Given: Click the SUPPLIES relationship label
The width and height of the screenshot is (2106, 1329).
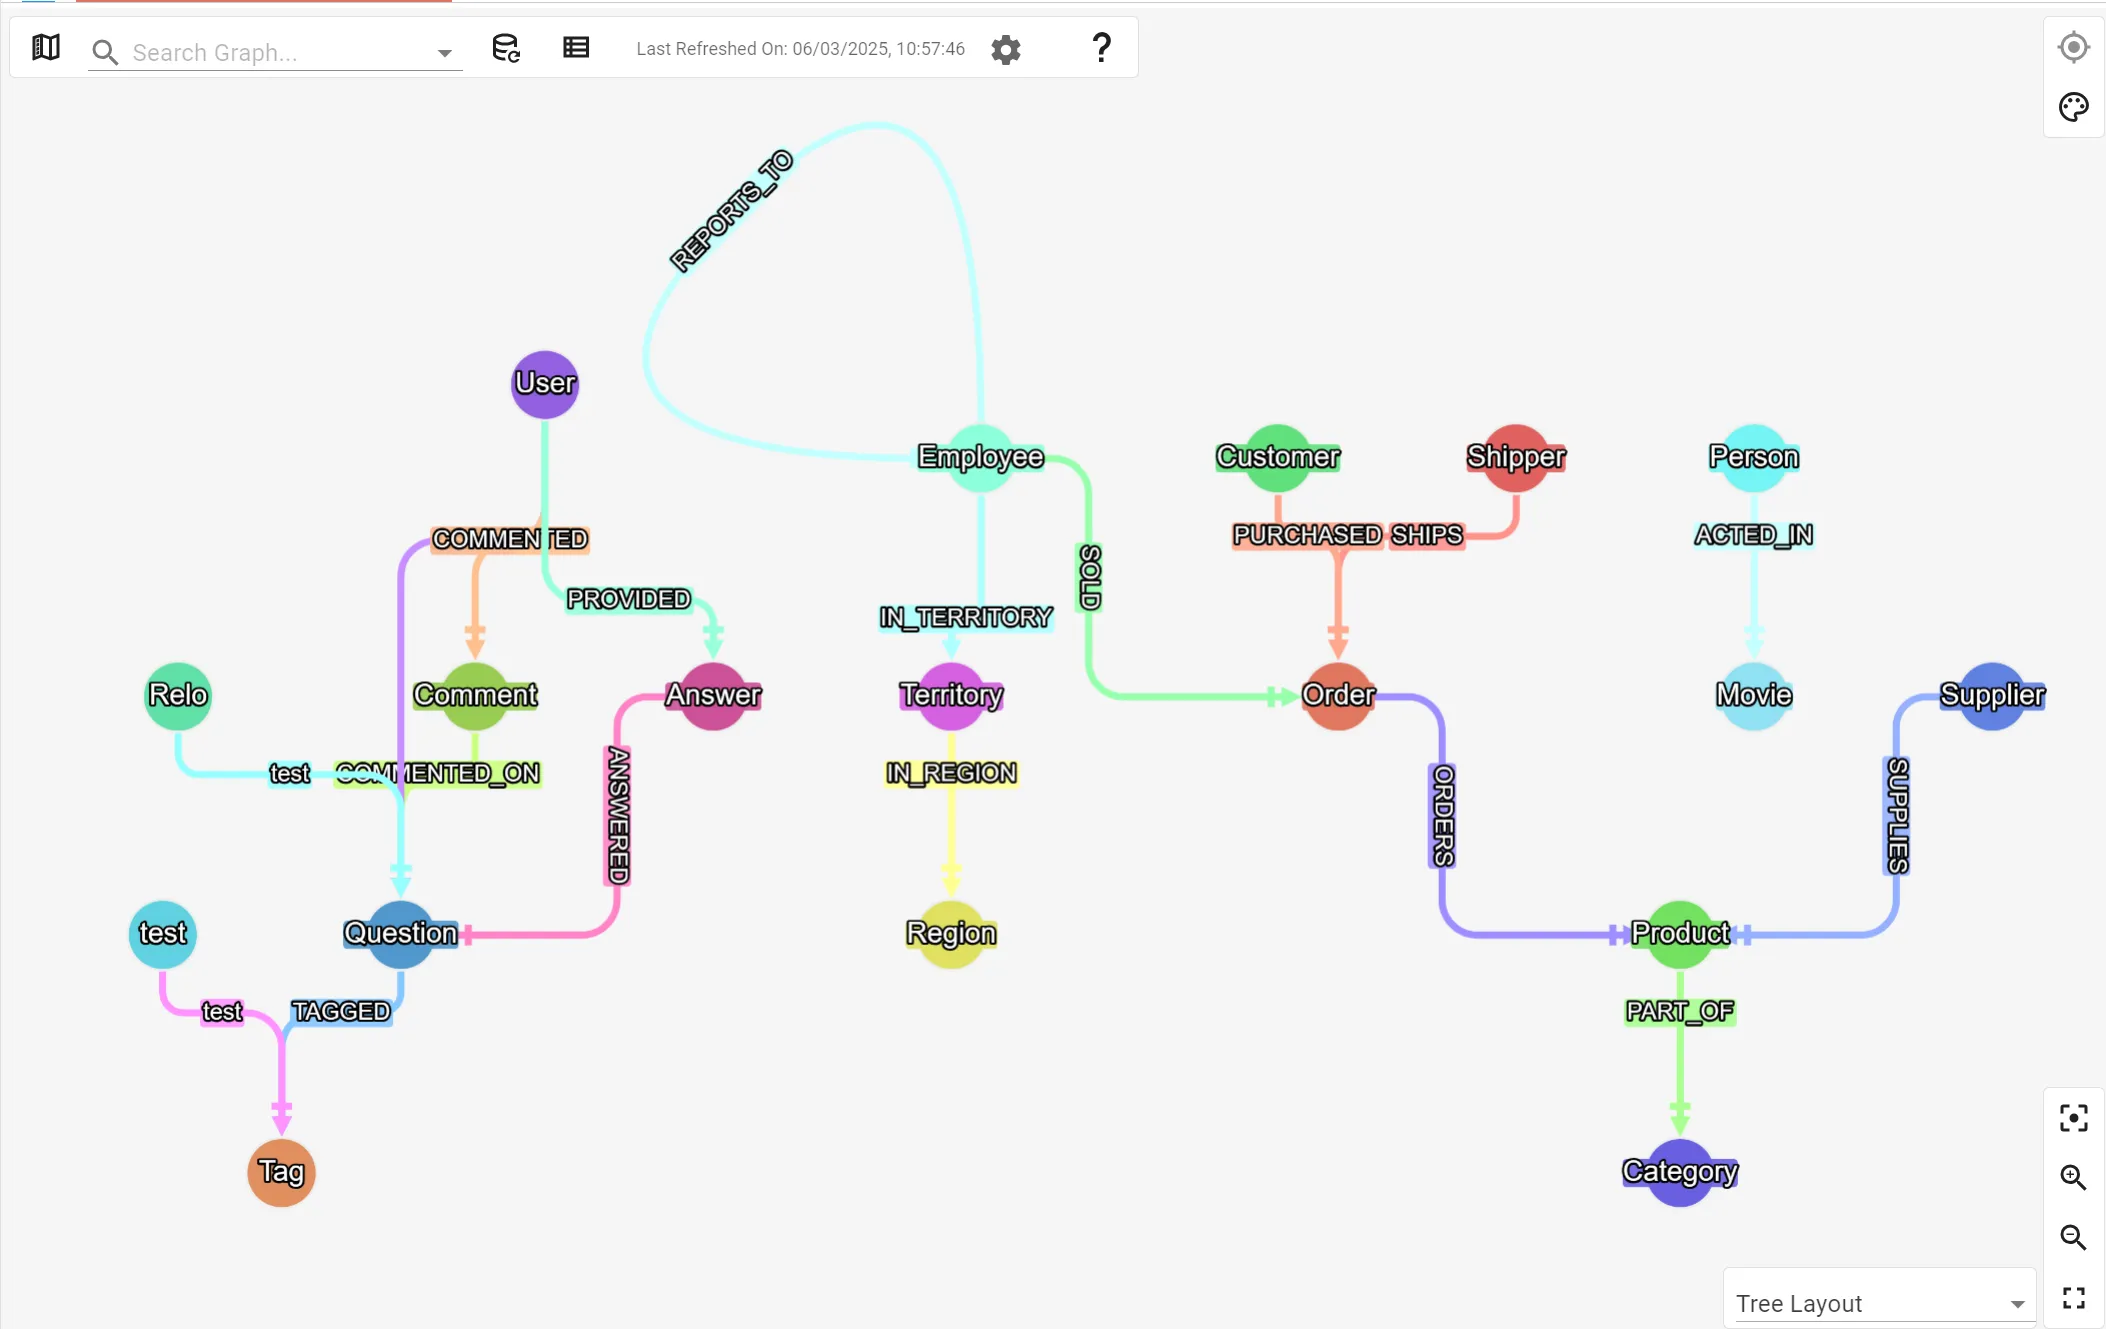Looking at the screenshot, I should coord(1898,815).
